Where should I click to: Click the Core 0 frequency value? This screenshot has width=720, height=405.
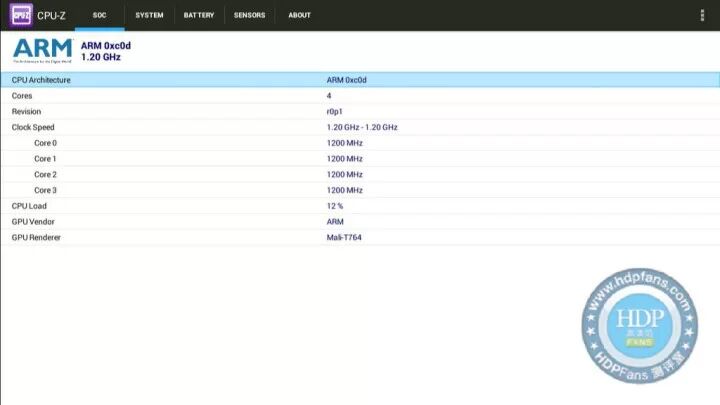tap(344, 143)
